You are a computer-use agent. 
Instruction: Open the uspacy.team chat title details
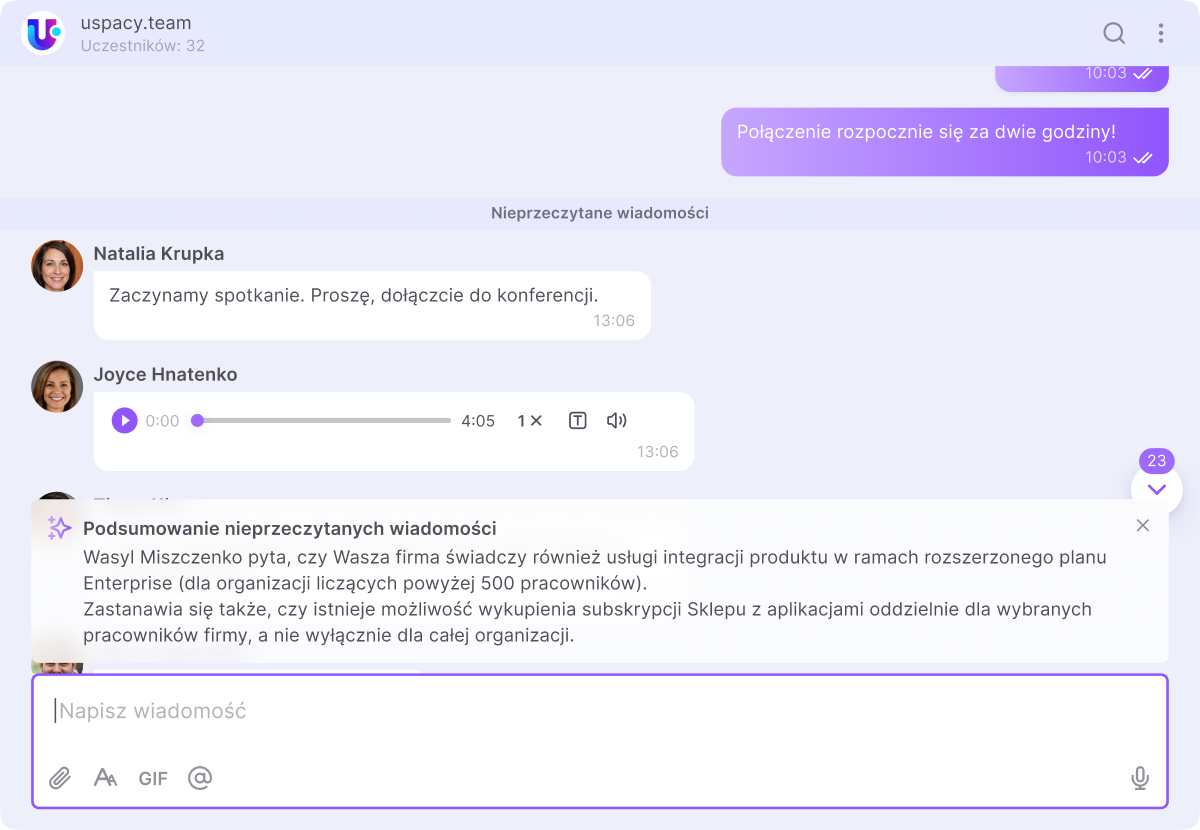click(x=136, y=23)
